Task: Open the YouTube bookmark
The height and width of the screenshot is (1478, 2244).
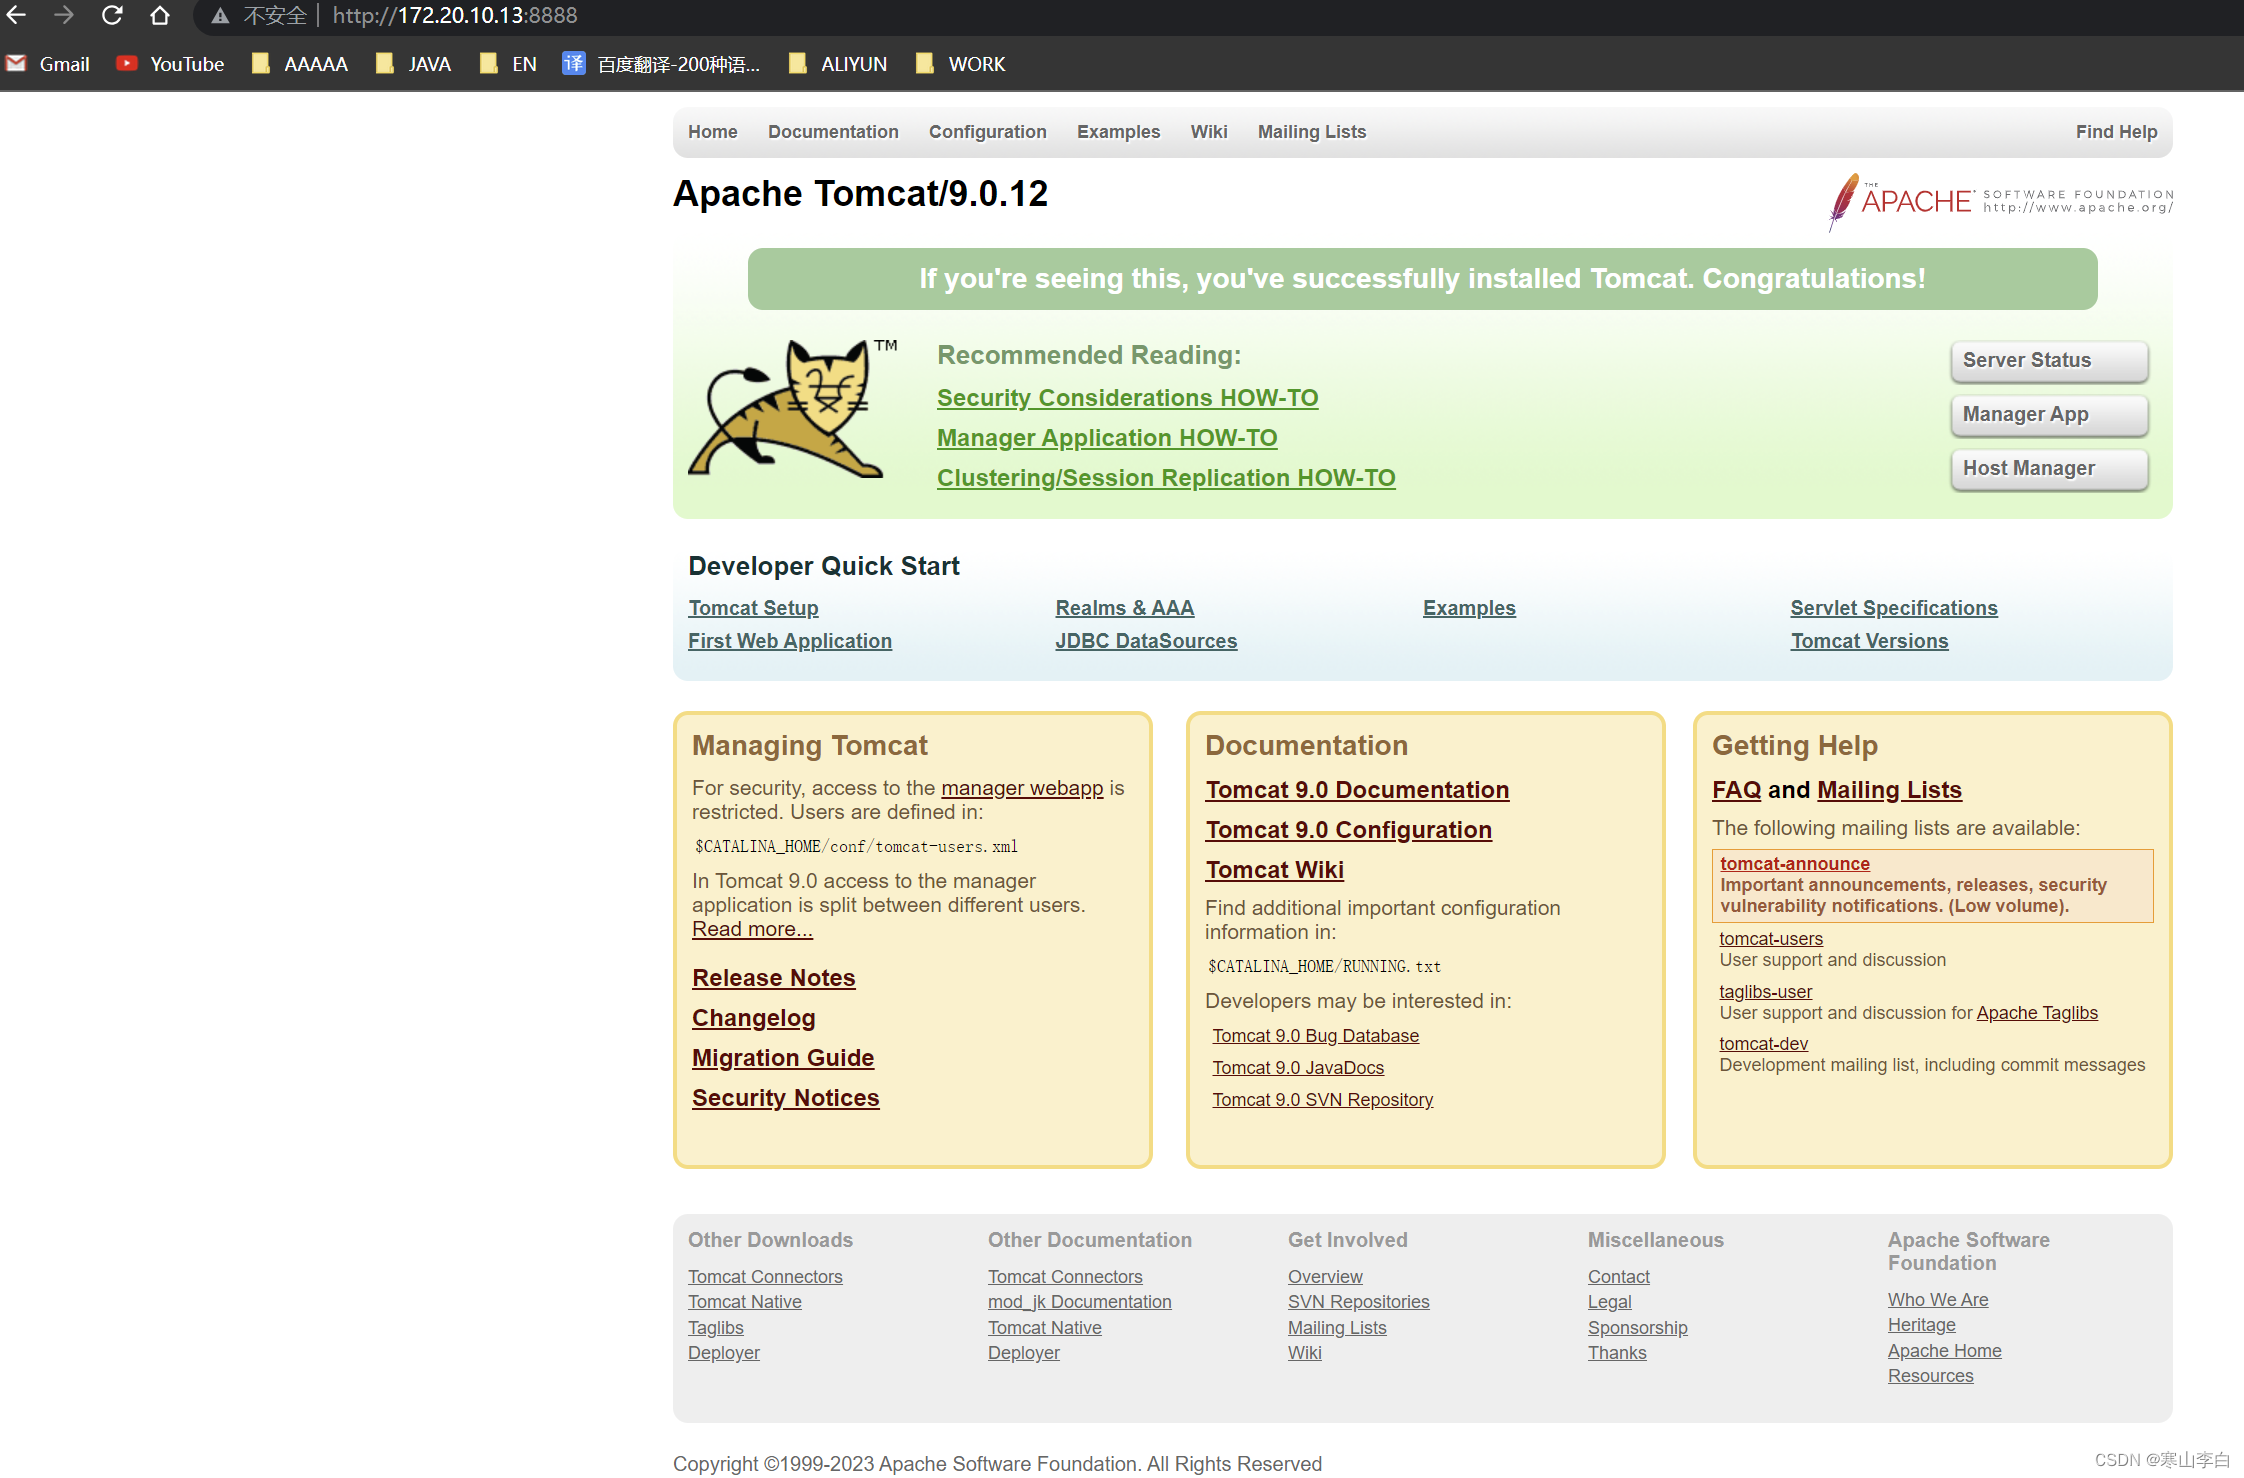Action: click(x=170, y=64)
